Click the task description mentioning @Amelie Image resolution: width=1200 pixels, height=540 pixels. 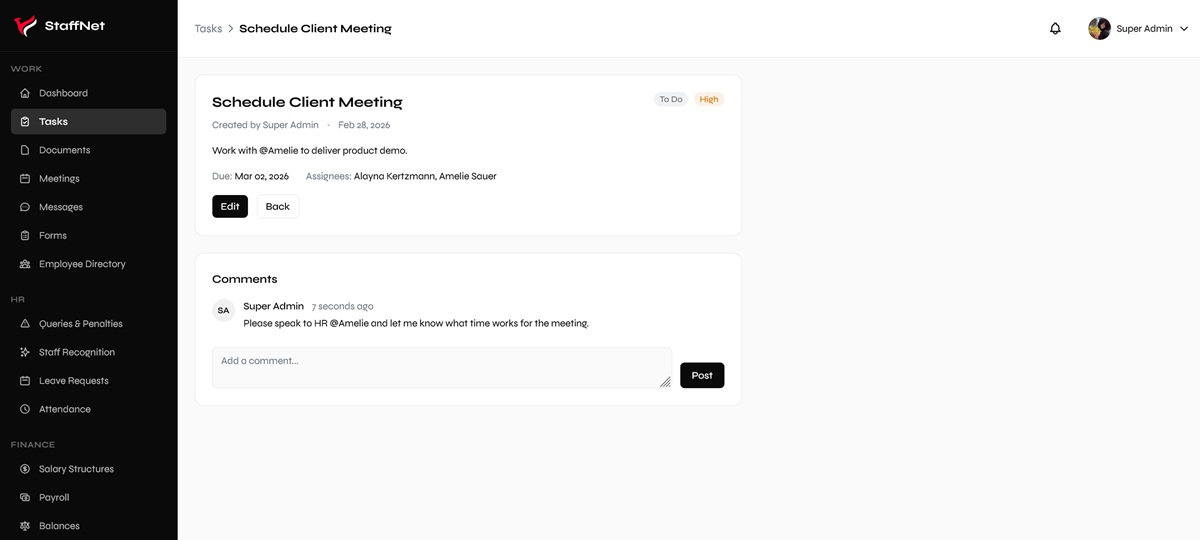(310, 151)
